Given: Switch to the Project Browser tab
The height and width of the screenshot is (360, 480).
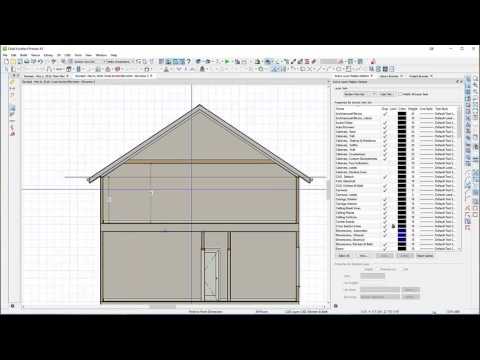Looking at the screenshot, I should 419,76.
